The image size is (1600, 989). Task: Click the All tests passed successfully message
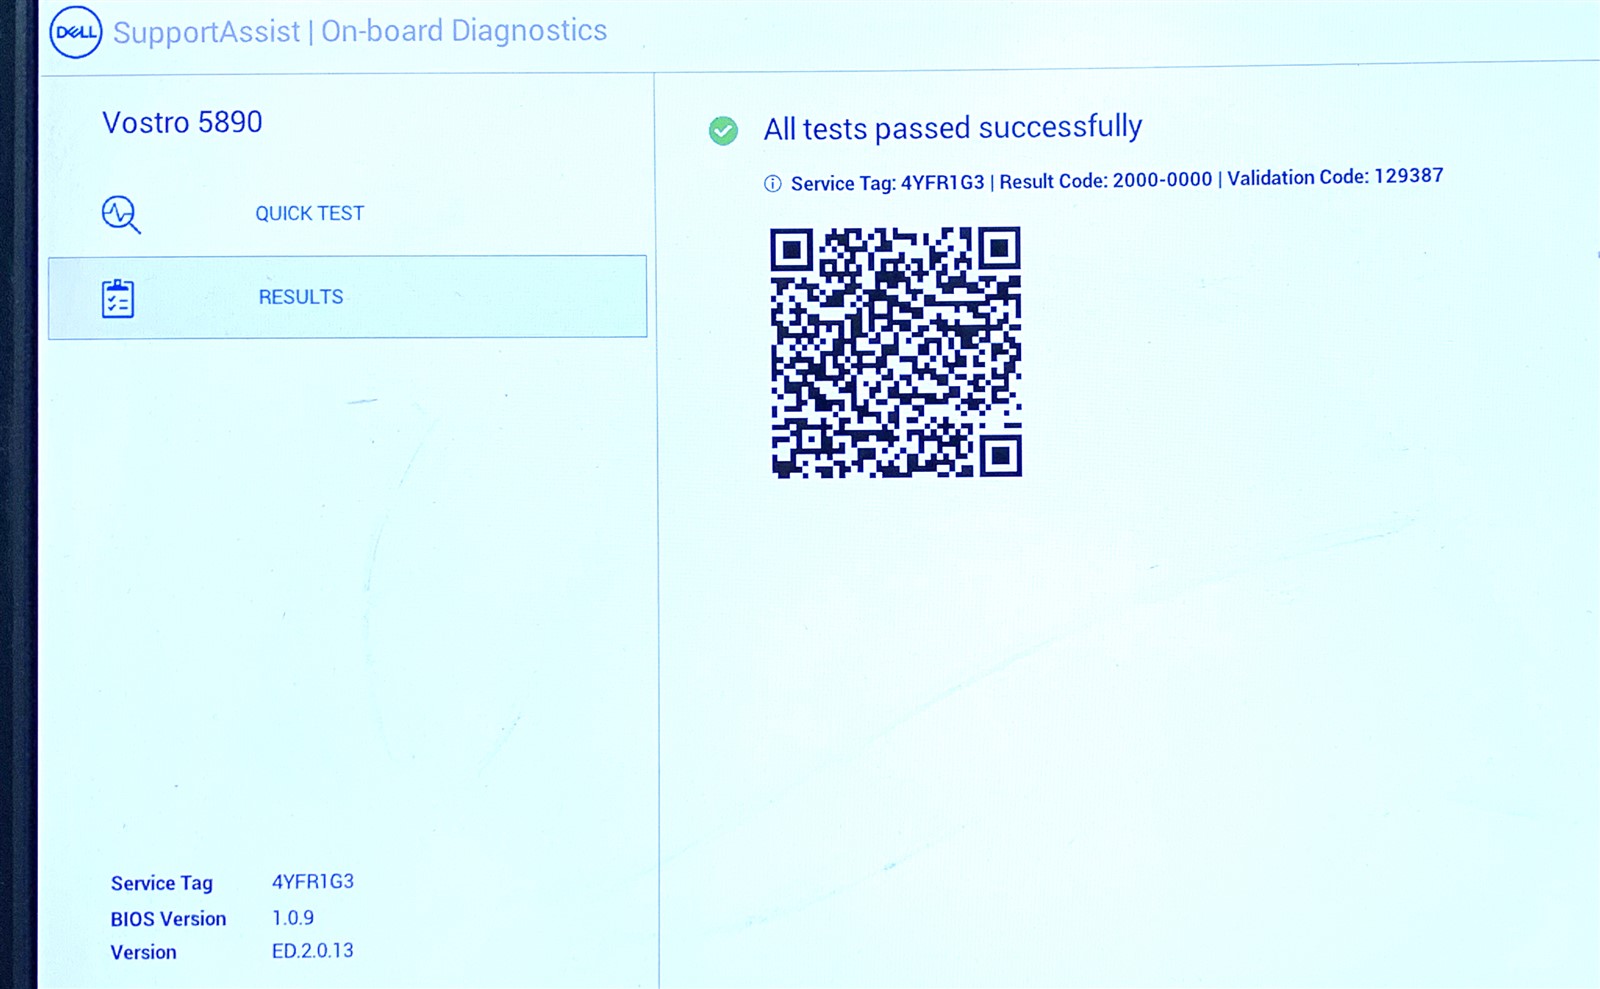tap(952, 128)
